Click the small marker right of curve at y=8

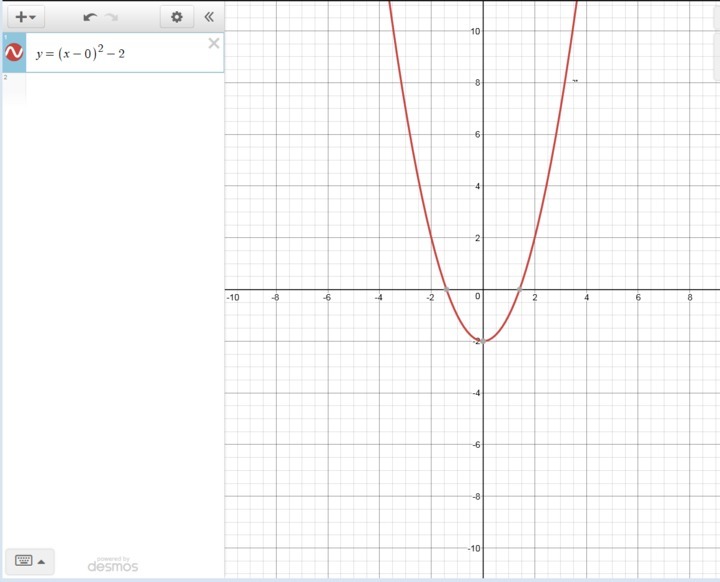[x=575, y=81]
